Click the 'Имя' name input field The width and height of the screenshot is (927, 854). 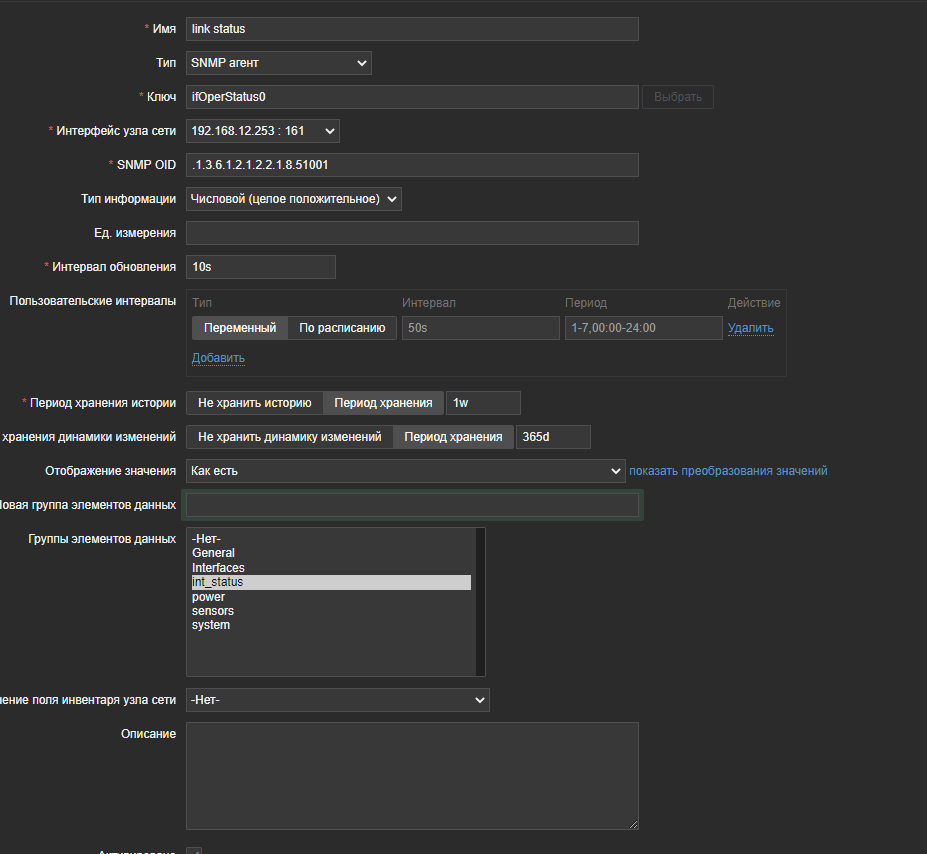412,29
